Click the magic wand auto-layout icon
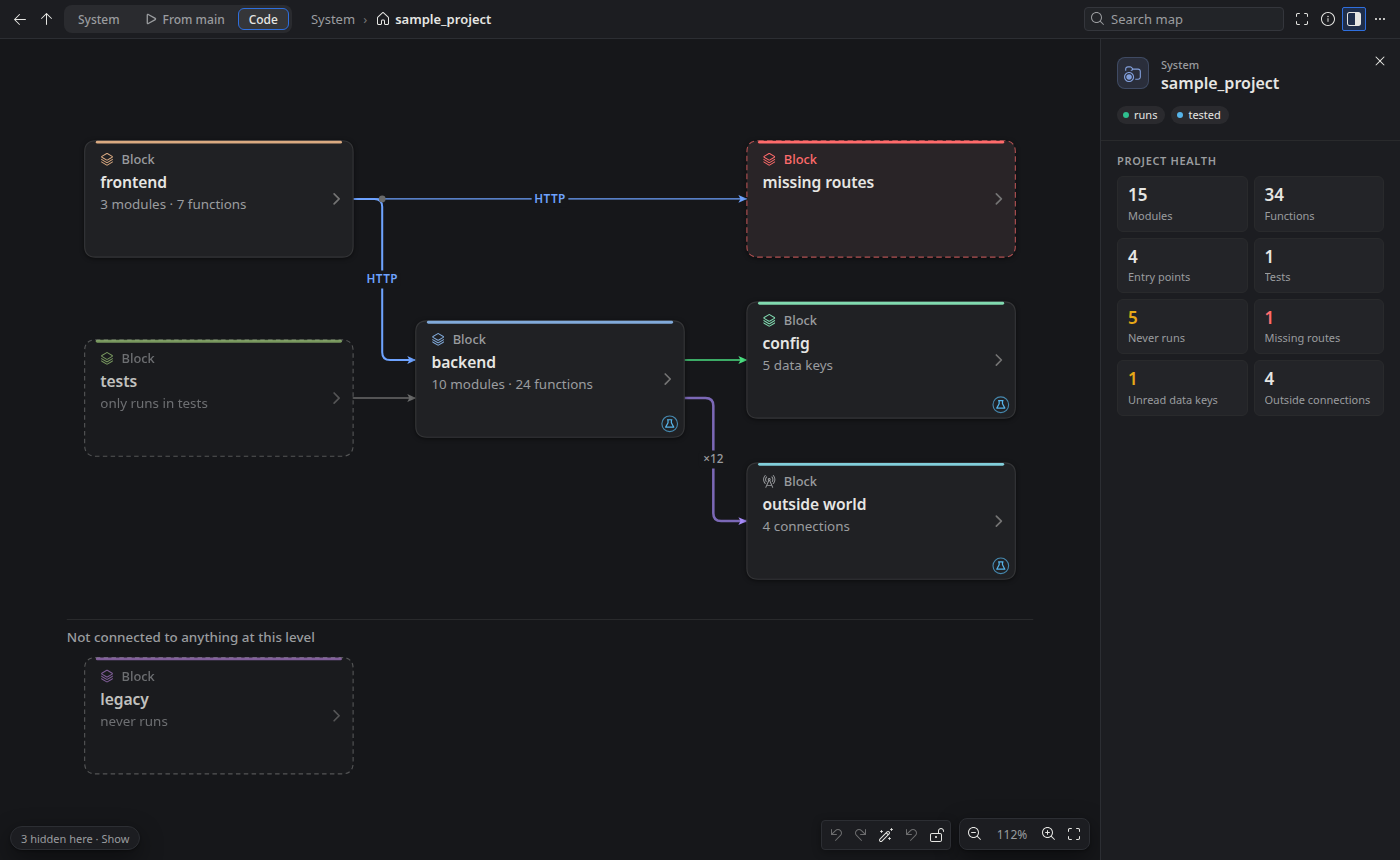This screenshot has width=1400, height=860. pyautogui.click(x=885, y=834)
